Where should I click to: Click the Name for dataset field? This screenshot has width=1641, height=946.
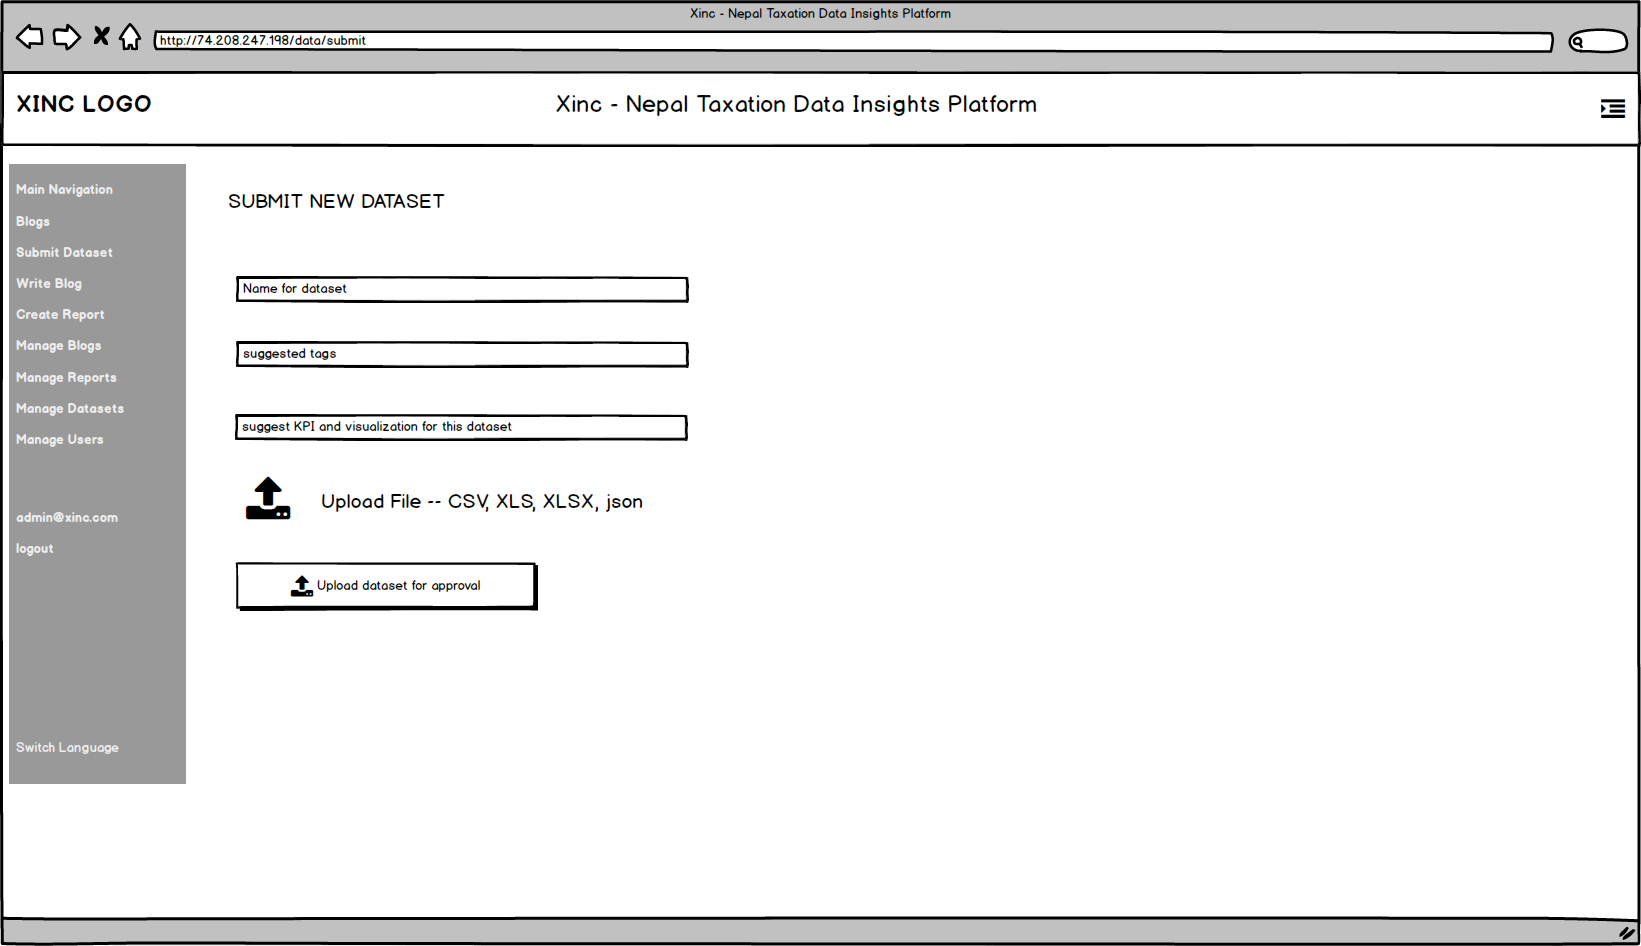[x=462, y=289]
